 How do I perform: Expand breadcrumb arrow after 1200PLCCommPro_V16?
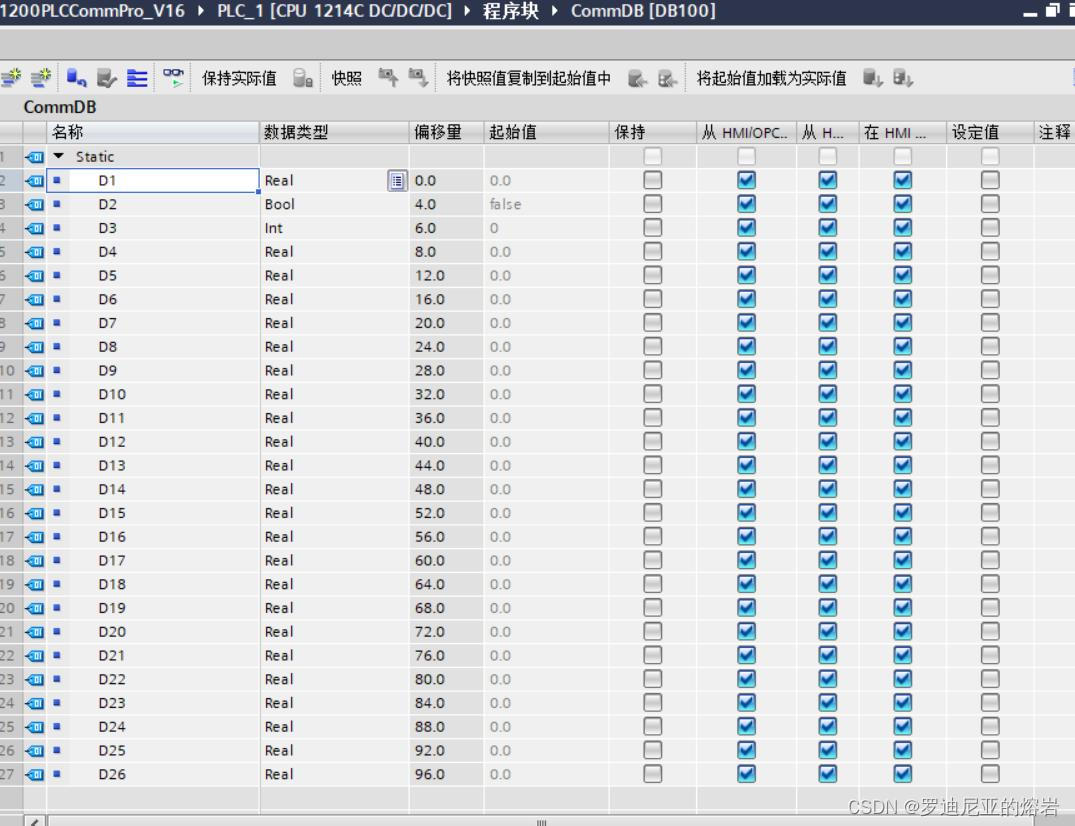[x=200, y=11]
